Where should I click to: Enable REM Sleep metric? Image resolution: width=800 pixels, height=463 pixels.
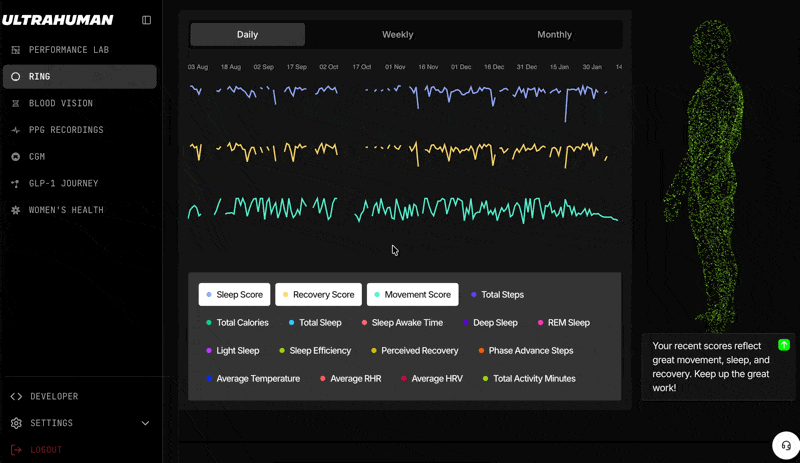[x=564, y=323]
